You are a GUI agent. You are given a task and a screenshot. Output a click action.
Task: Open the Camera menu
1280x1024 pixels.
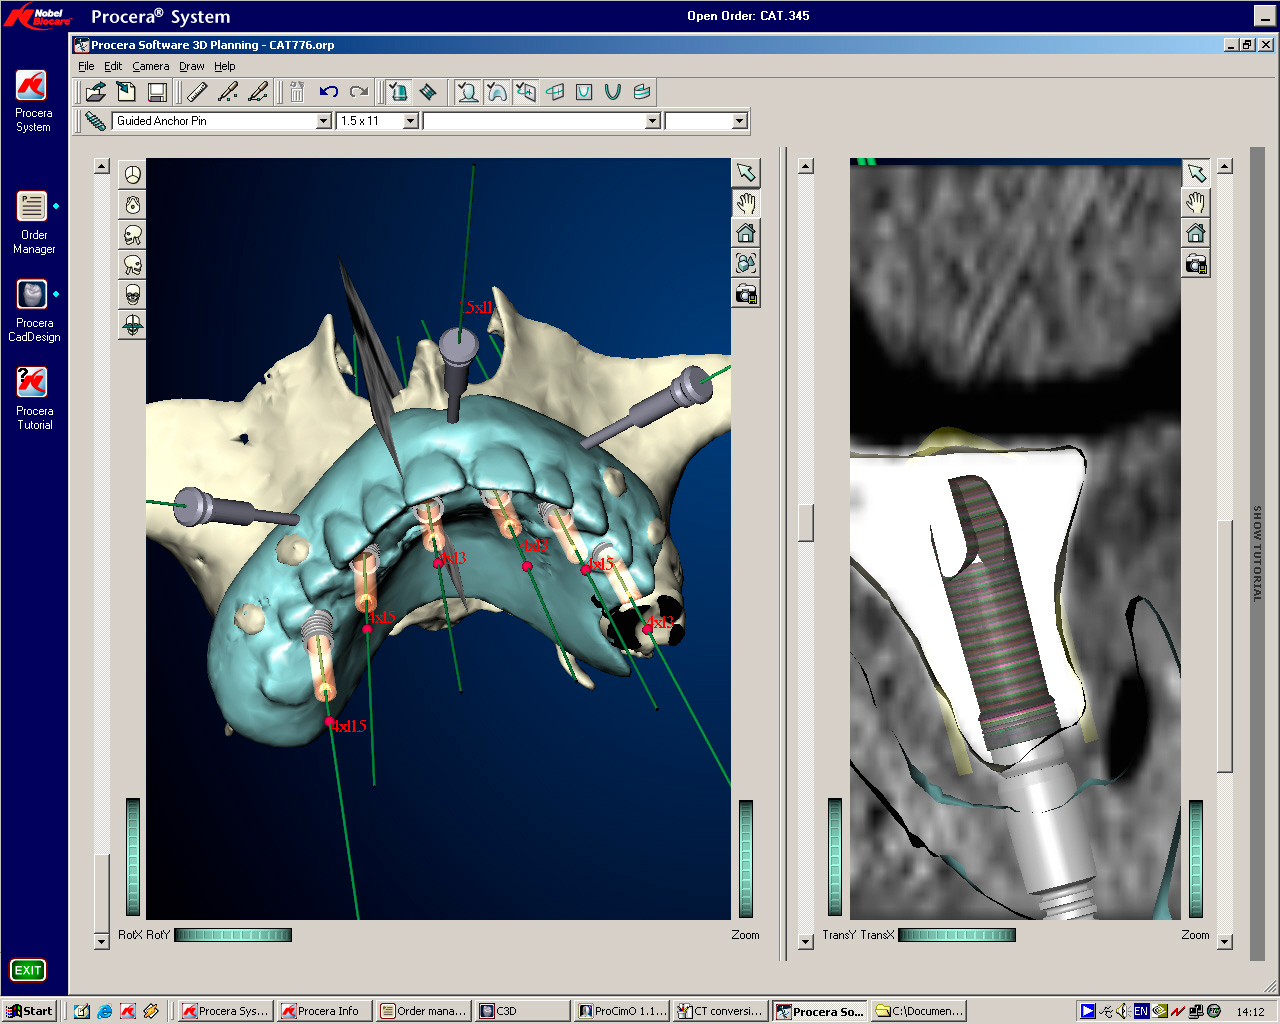tap(150, 66)
